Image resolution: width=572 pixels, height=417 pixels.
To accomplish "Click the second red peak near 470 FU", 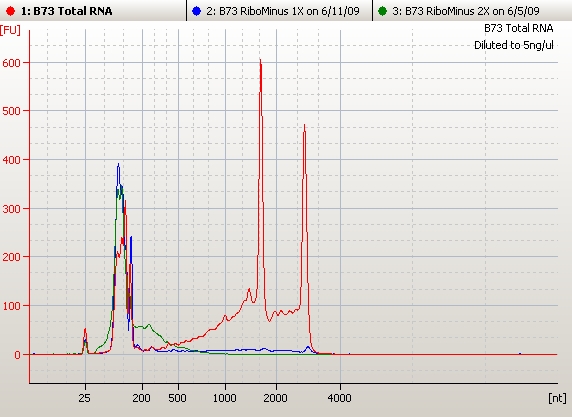I will 304,126.
